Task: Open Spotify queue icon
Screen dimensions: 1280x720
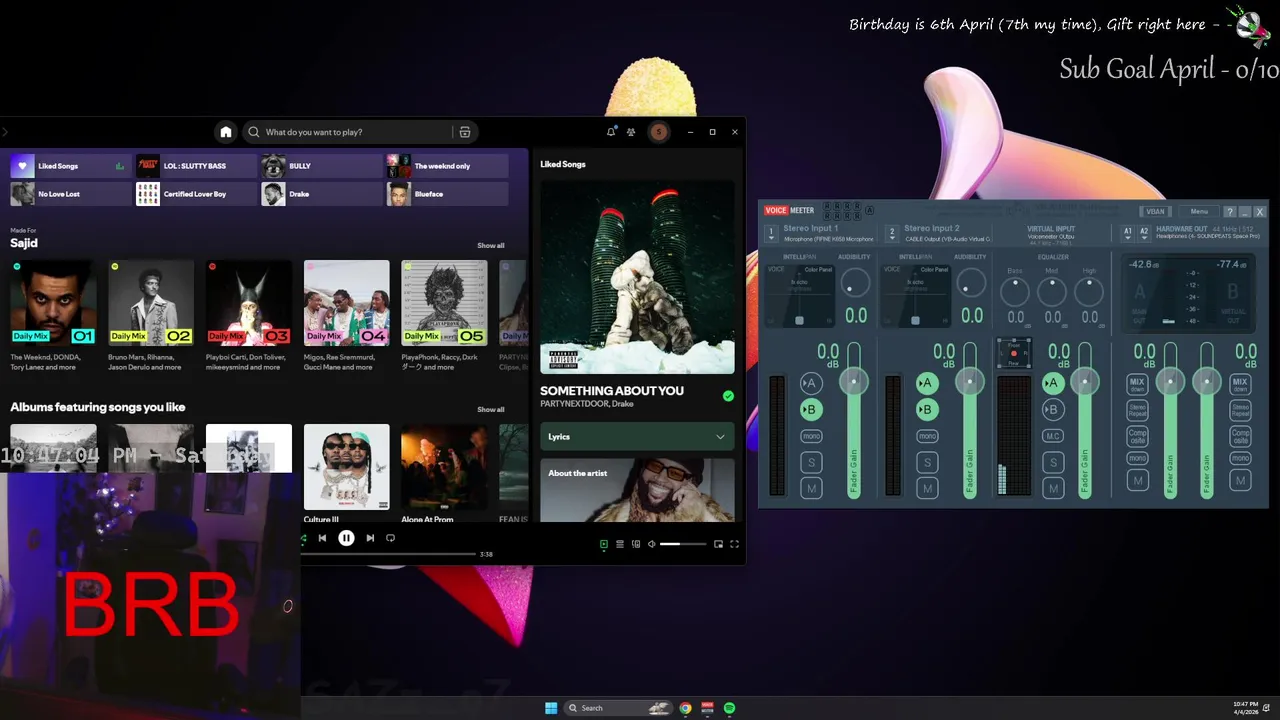Action: point(619,544)
